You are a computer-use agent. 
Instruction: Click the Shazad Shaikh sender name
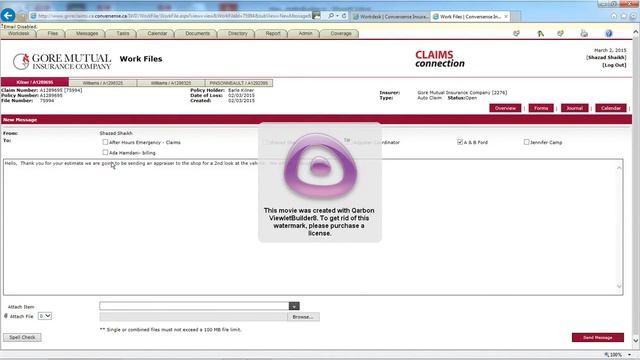(116, 133)
